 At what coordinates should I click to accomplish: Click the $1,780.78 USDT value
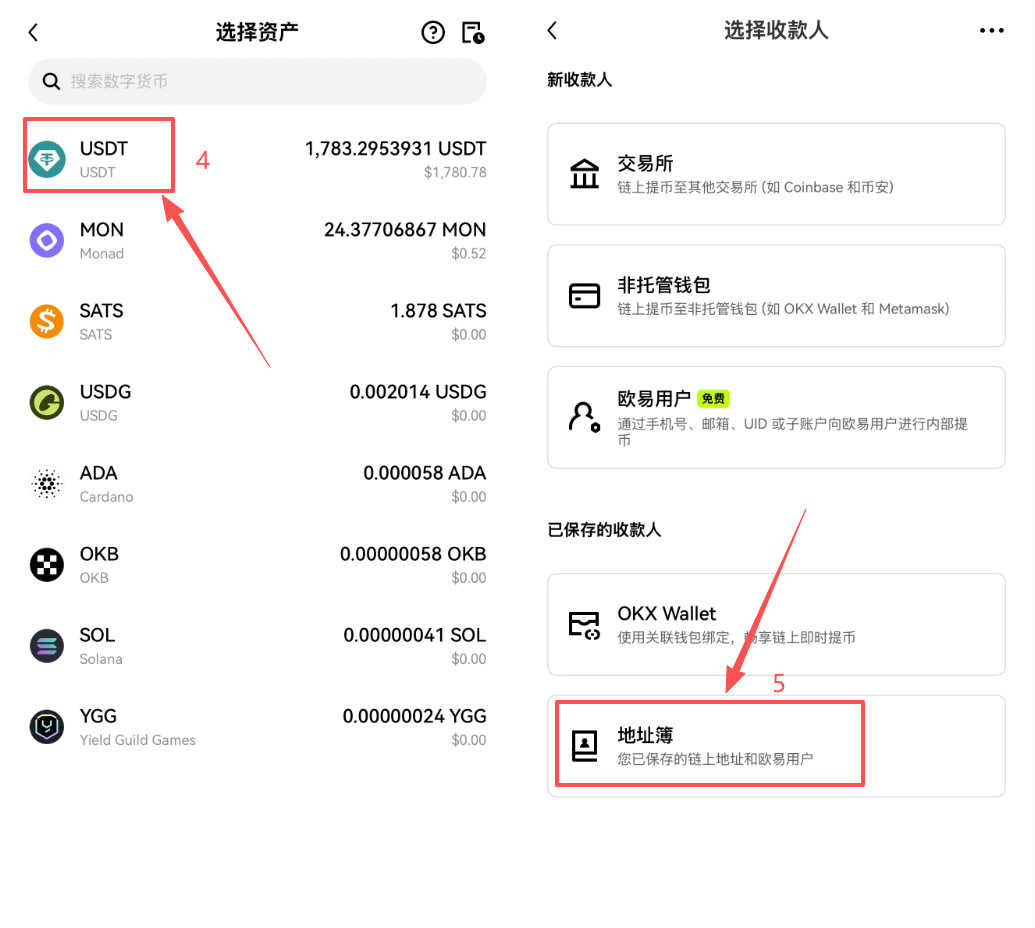point(455,173)
